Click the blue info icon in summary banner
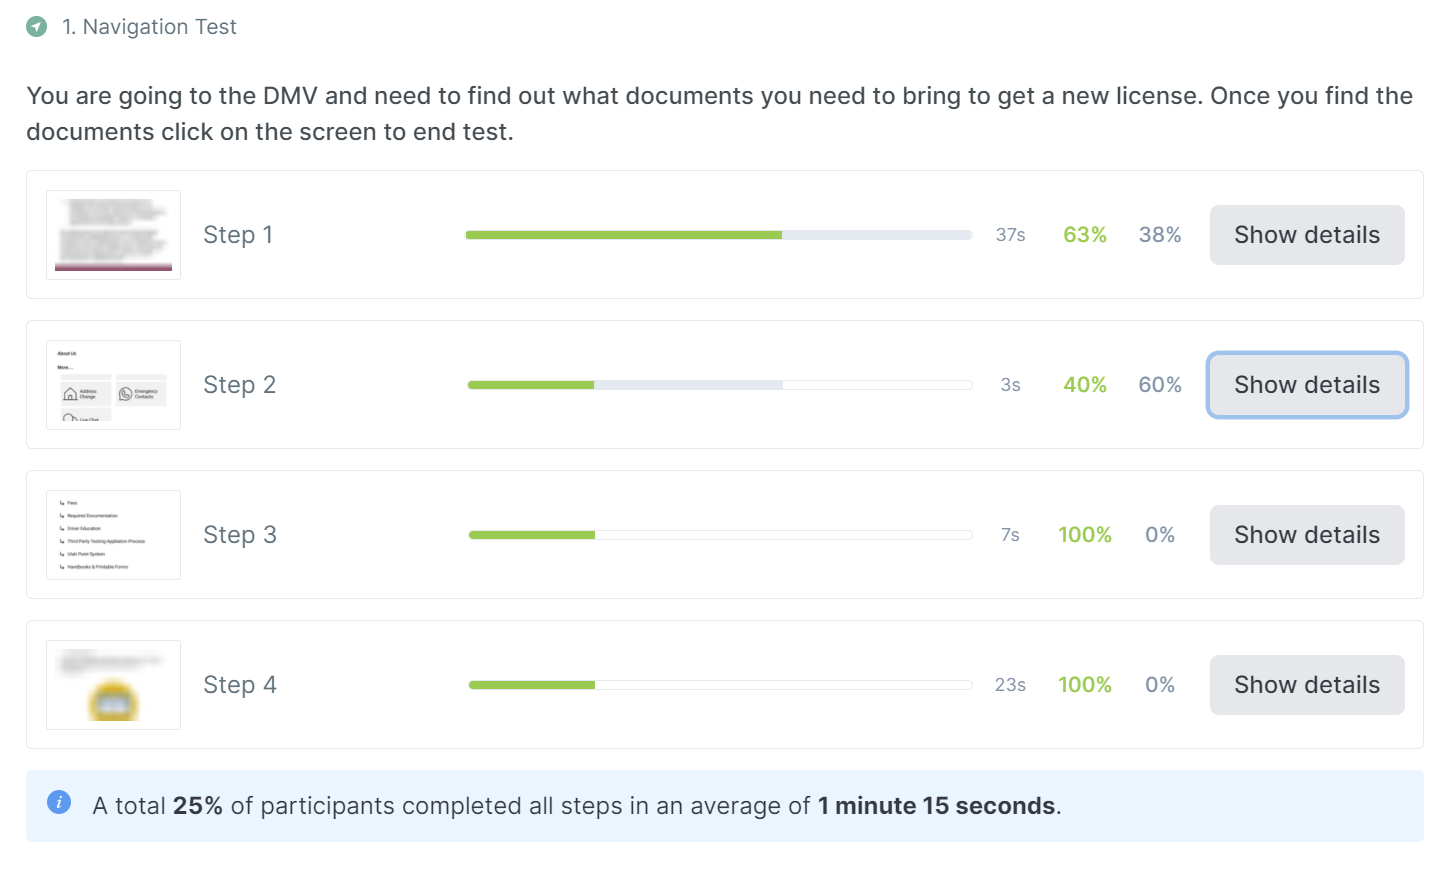This screenshot has width=1444, height=869. (59, 802)
